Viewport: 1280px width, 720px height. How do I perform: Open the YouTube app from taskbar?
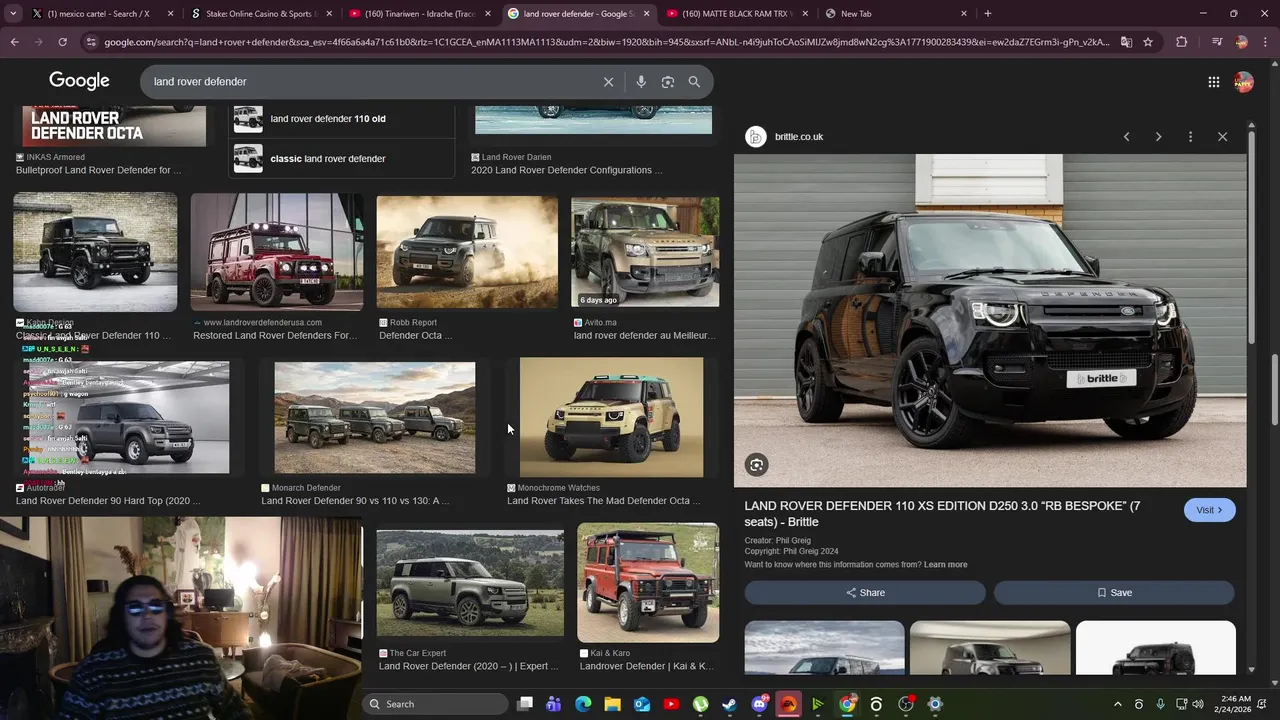tap(671, 704)
